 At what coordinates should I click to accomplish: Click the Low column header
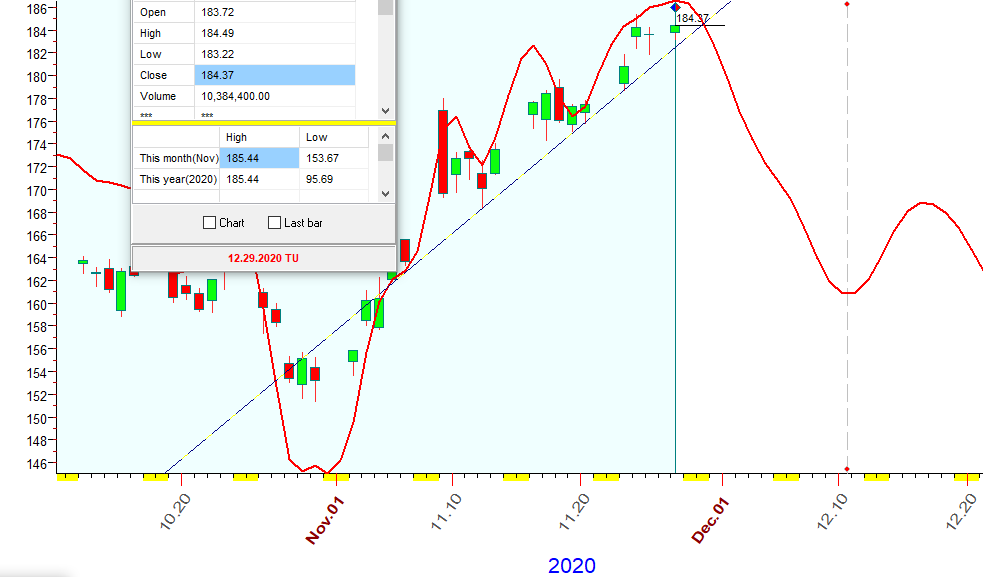point(316,137)
